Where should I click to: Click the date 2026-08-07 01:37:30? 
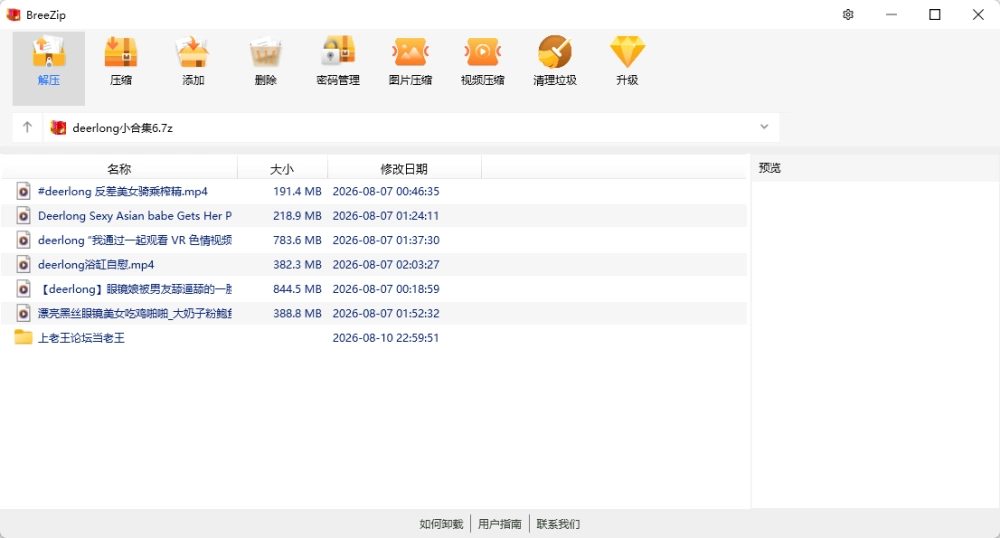pyautogui.click(x=386, y=240)
